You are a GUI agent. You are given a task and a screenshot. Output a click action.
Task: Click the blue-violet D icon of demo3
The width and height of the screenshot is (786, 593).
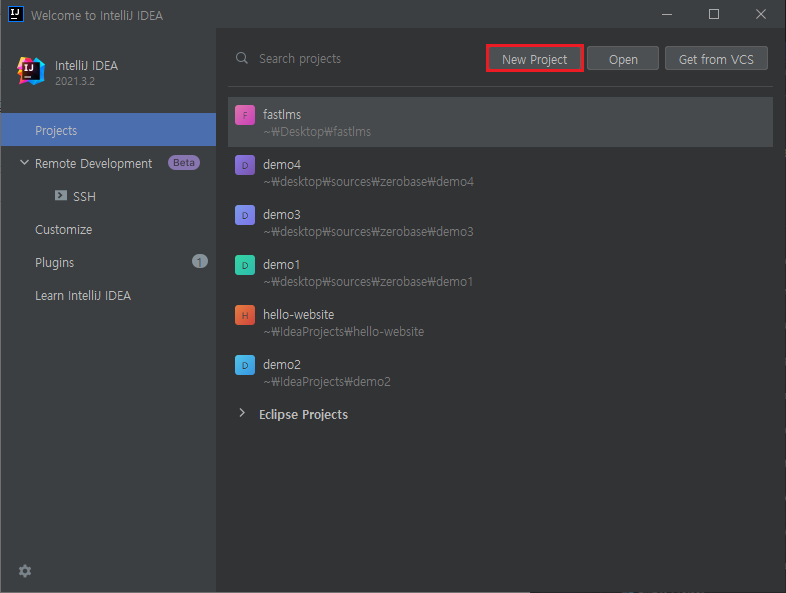tap(245, 215)
